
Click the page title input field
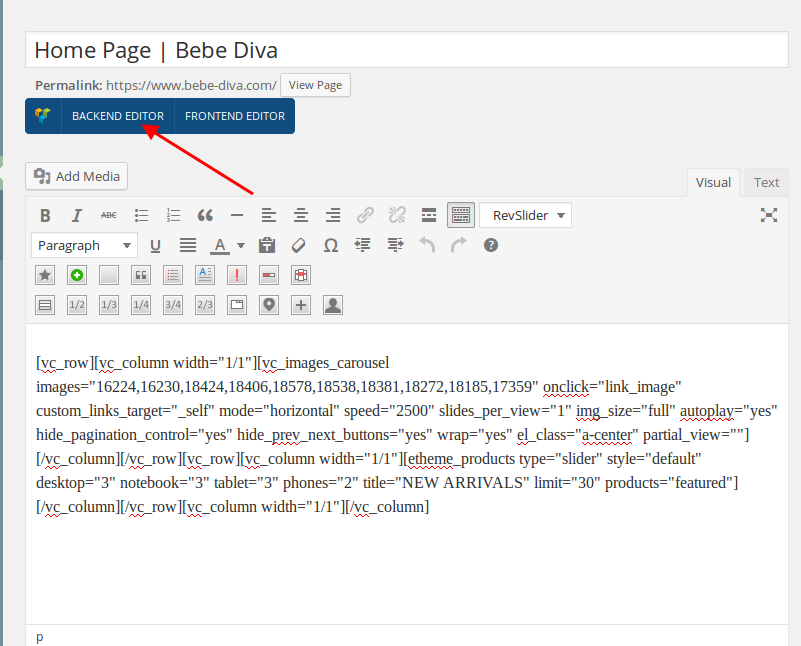point(407,50)
